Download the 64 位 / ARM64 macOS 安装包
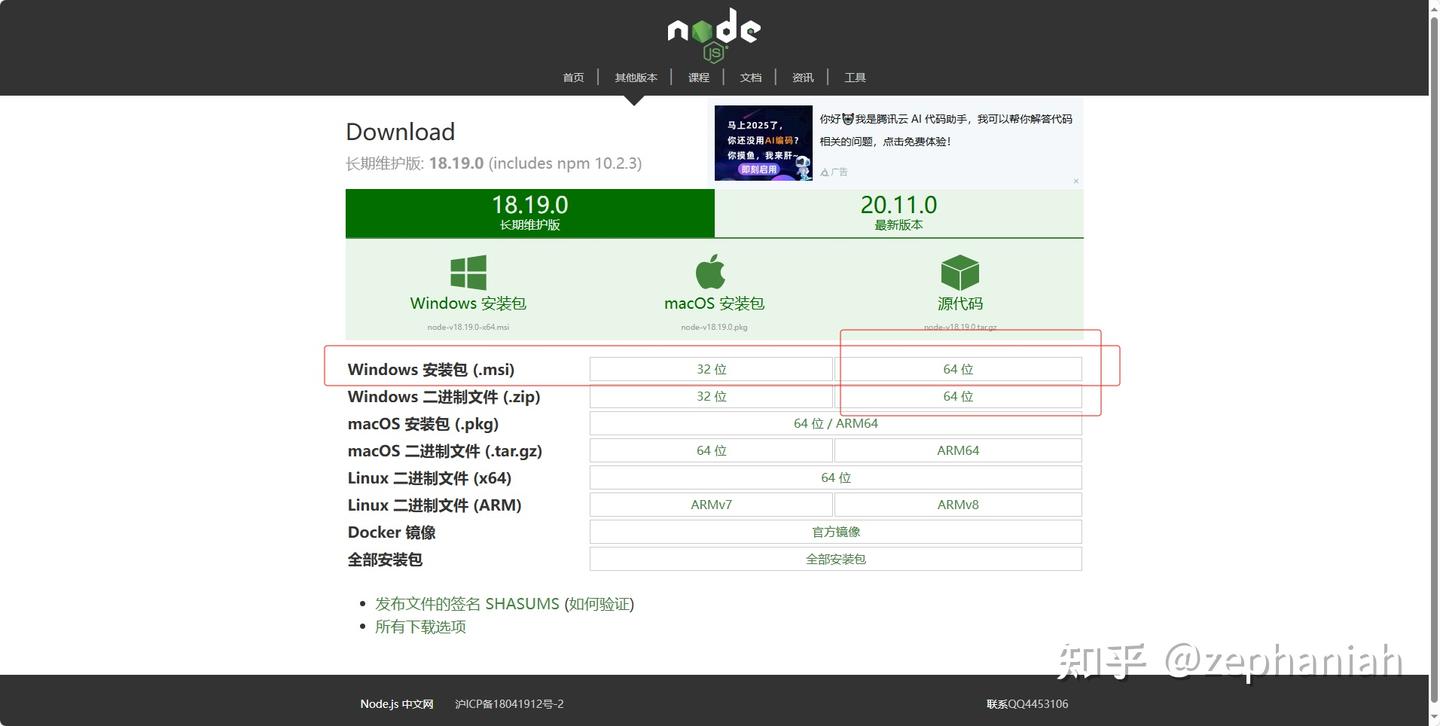Image resolution: width=1440 pixels, height=726 pixels. click(x=835, y=423)
